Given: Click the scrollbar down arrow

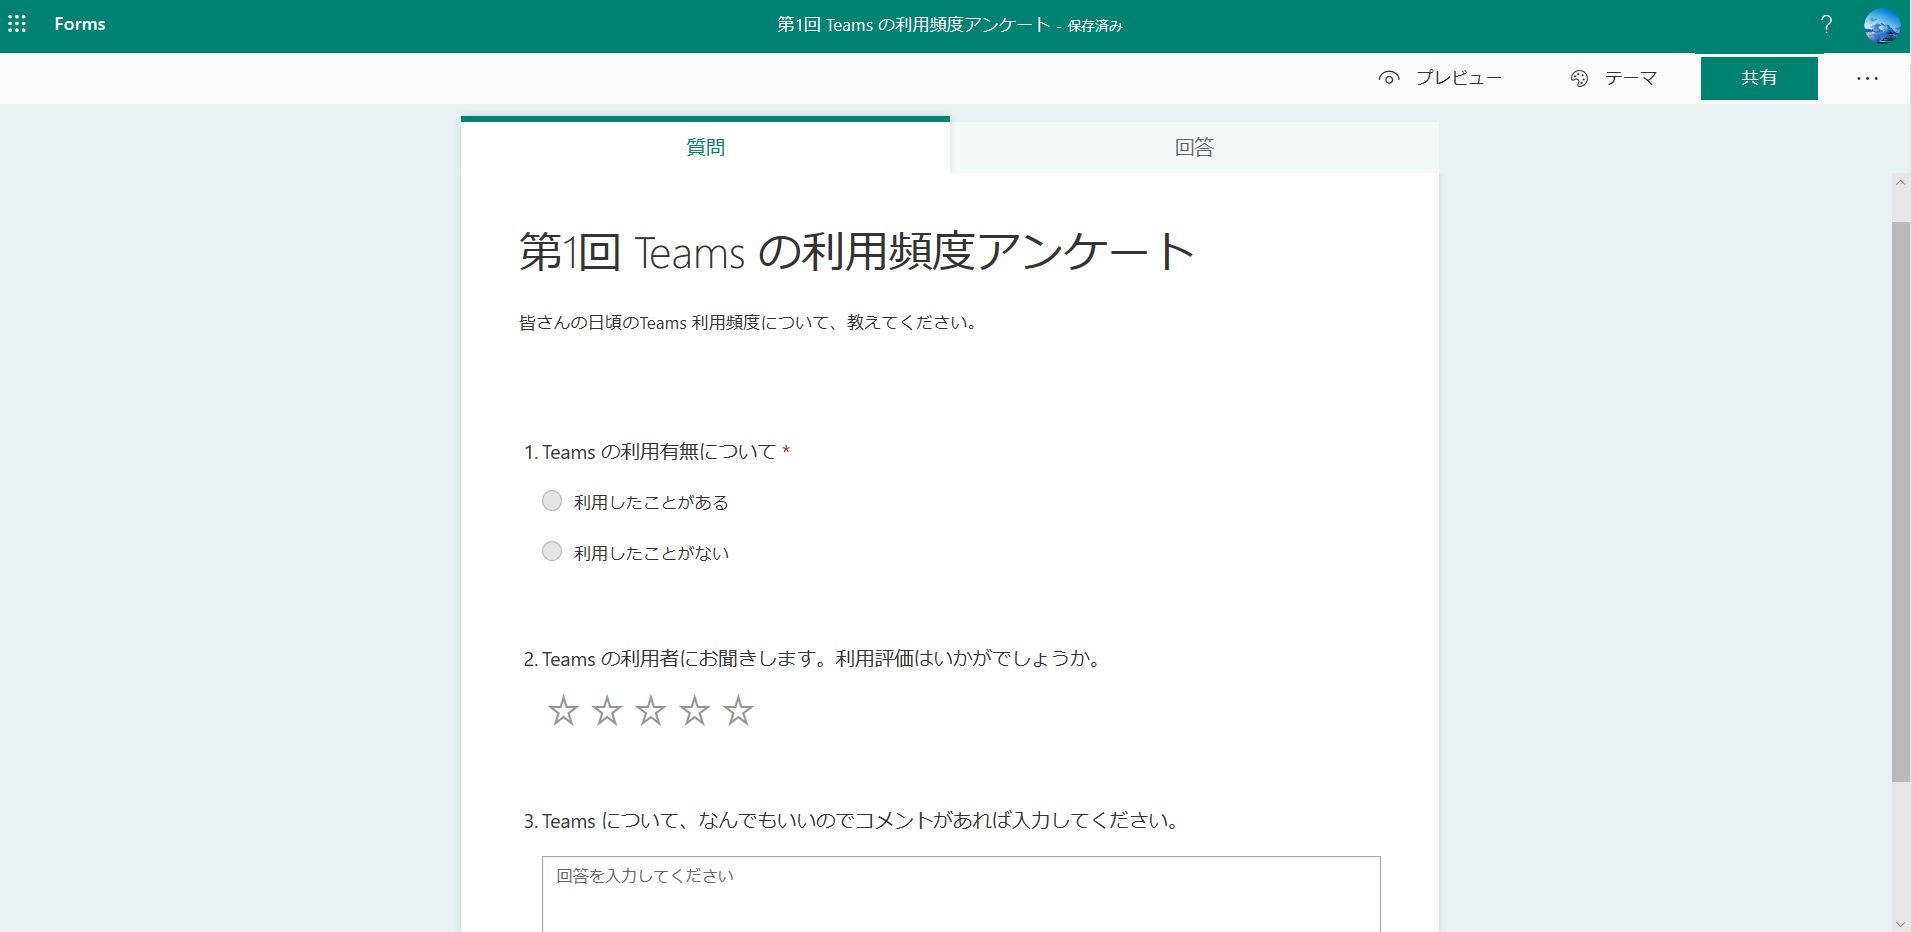Looking at the screenshot, I should 1901,923.
